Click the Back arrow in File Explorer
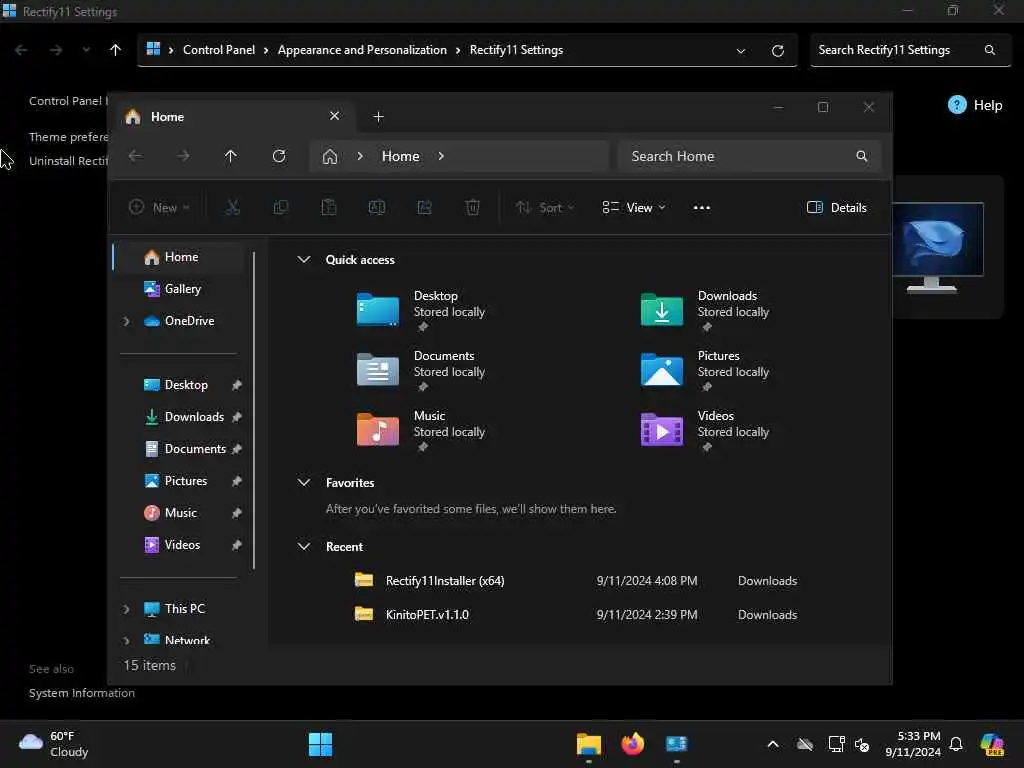The height and width of the screenshot is (768, 1024). point(135,156)
